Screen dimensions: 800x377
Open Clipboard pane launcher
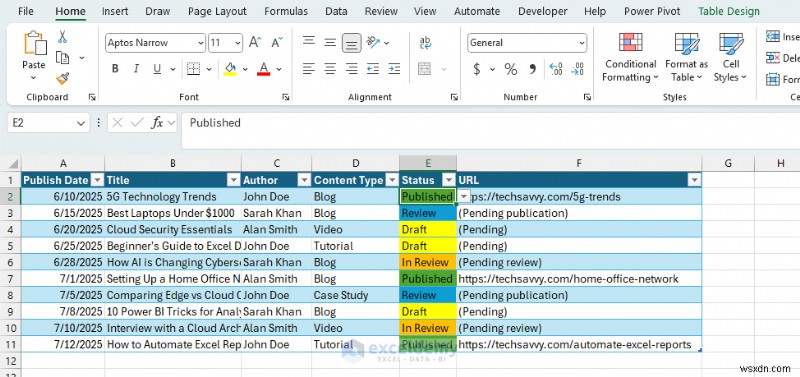92,97
